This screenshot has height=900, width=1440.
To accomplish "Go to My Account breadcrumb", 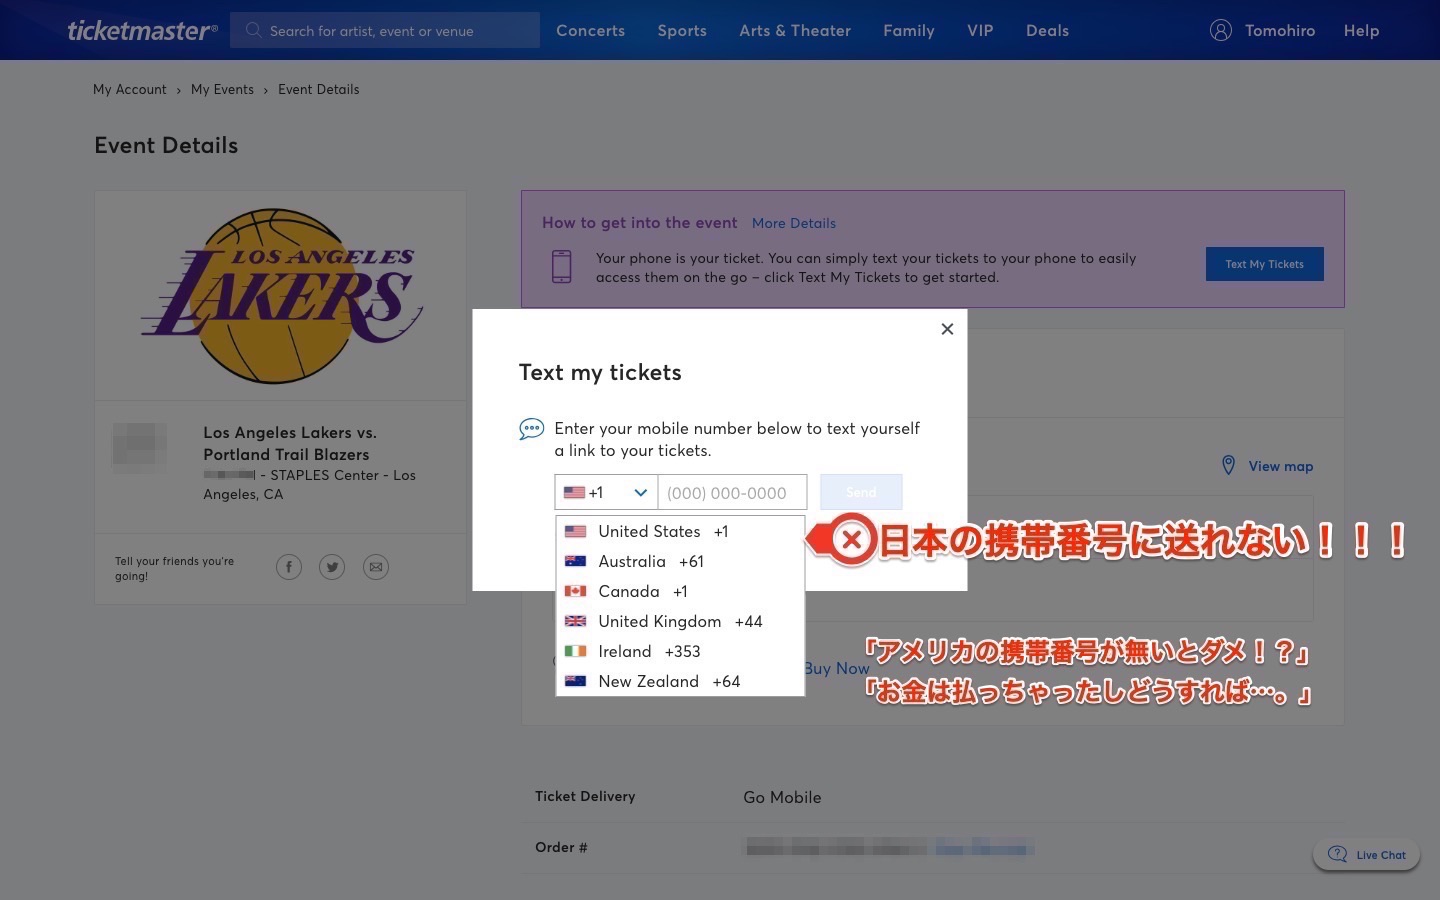I will [x=130, y=89].
